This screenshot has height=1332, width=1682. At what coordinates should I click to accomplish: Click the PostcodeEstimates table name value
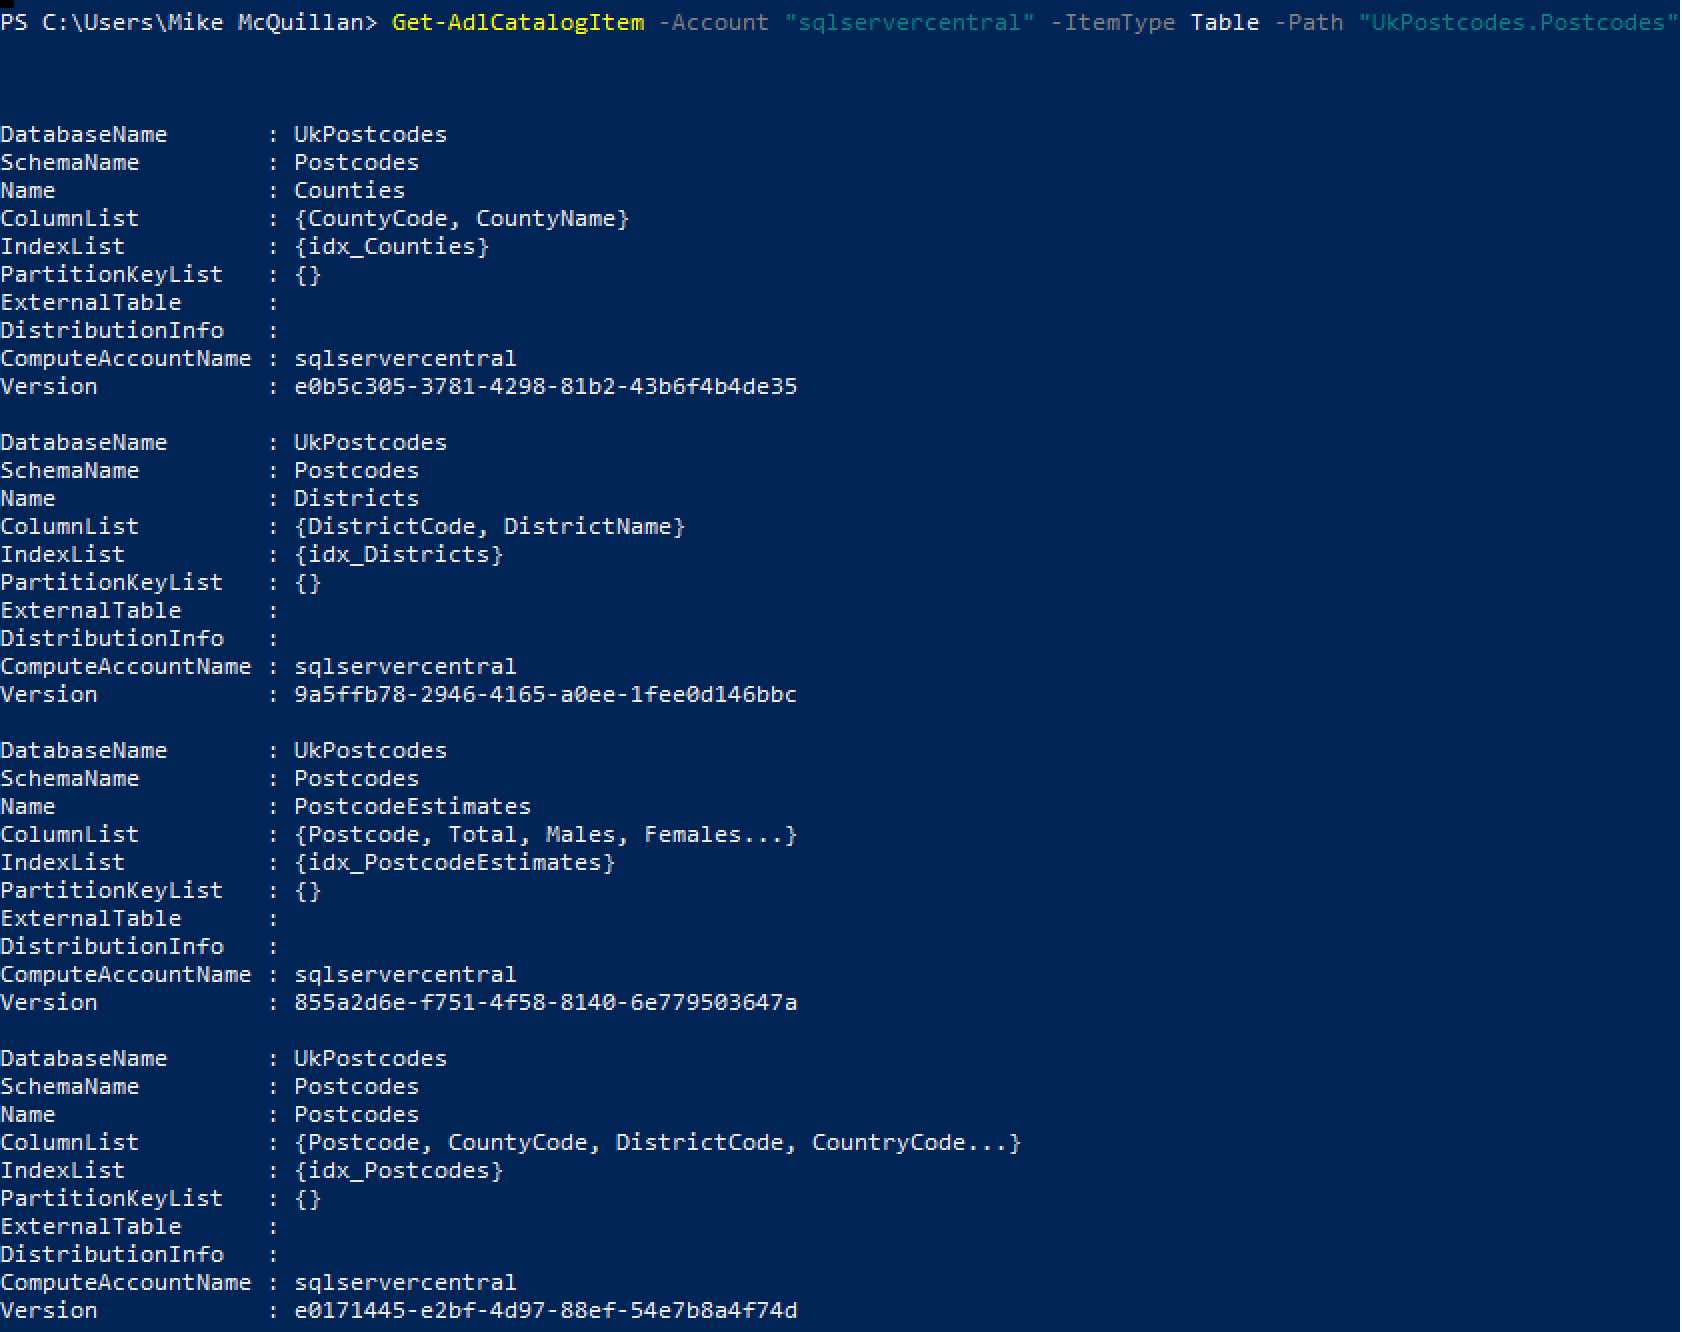point(412,806)
